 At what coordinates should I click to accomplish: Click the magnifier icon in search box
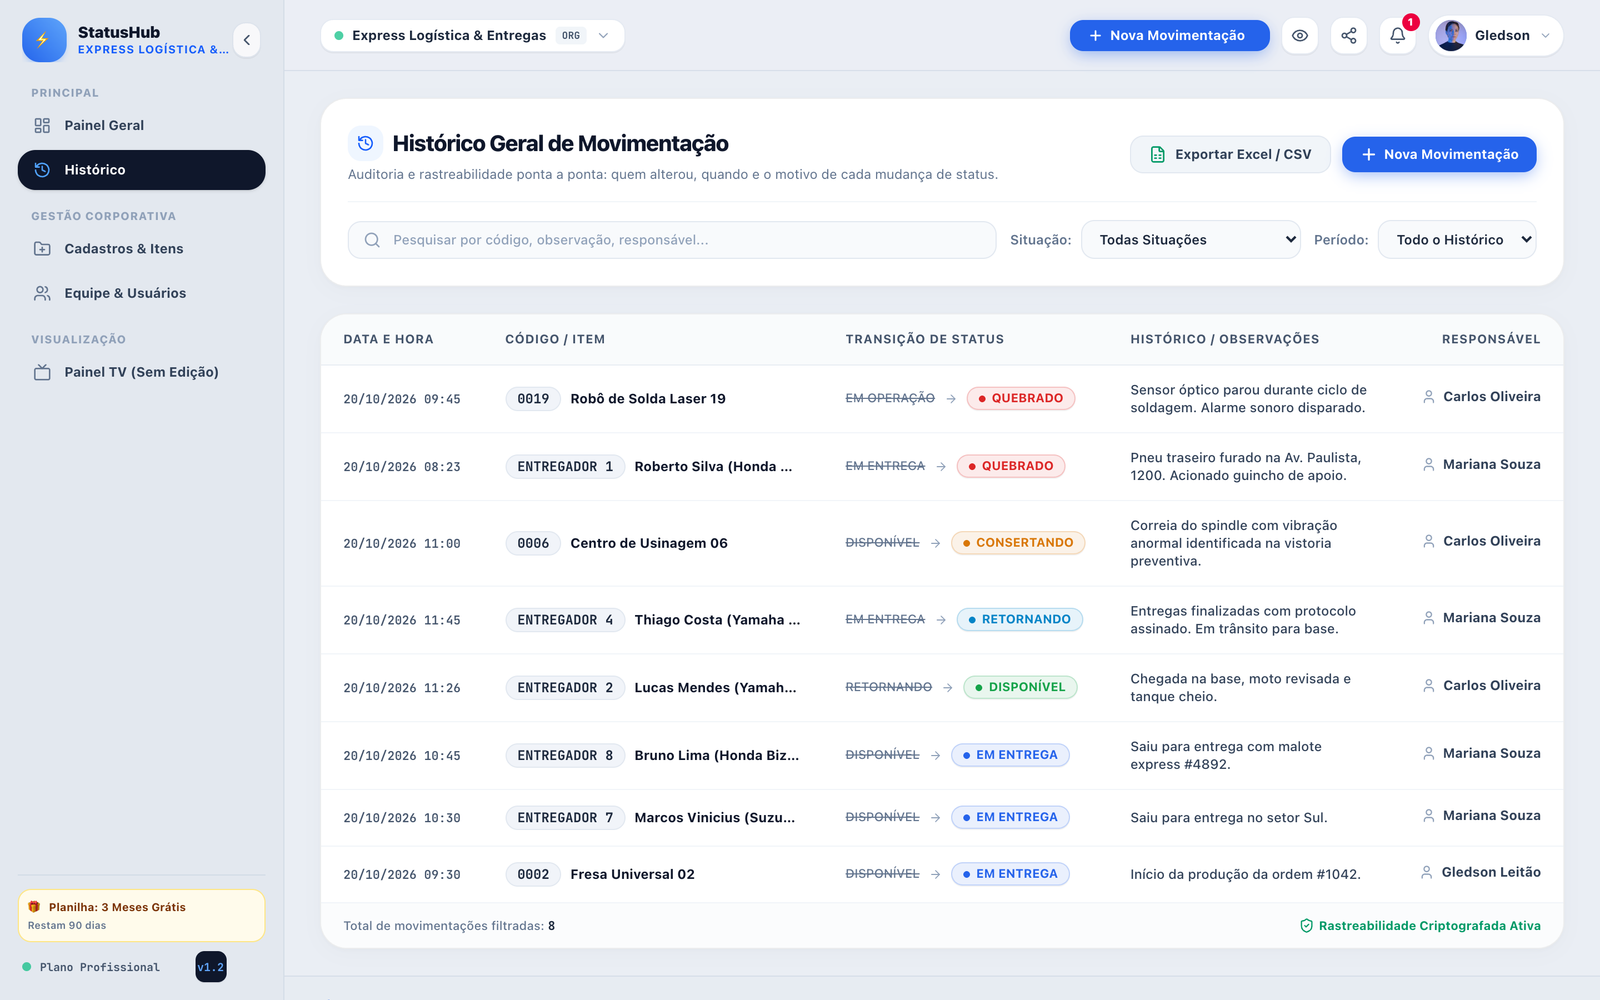coord(372,240)
